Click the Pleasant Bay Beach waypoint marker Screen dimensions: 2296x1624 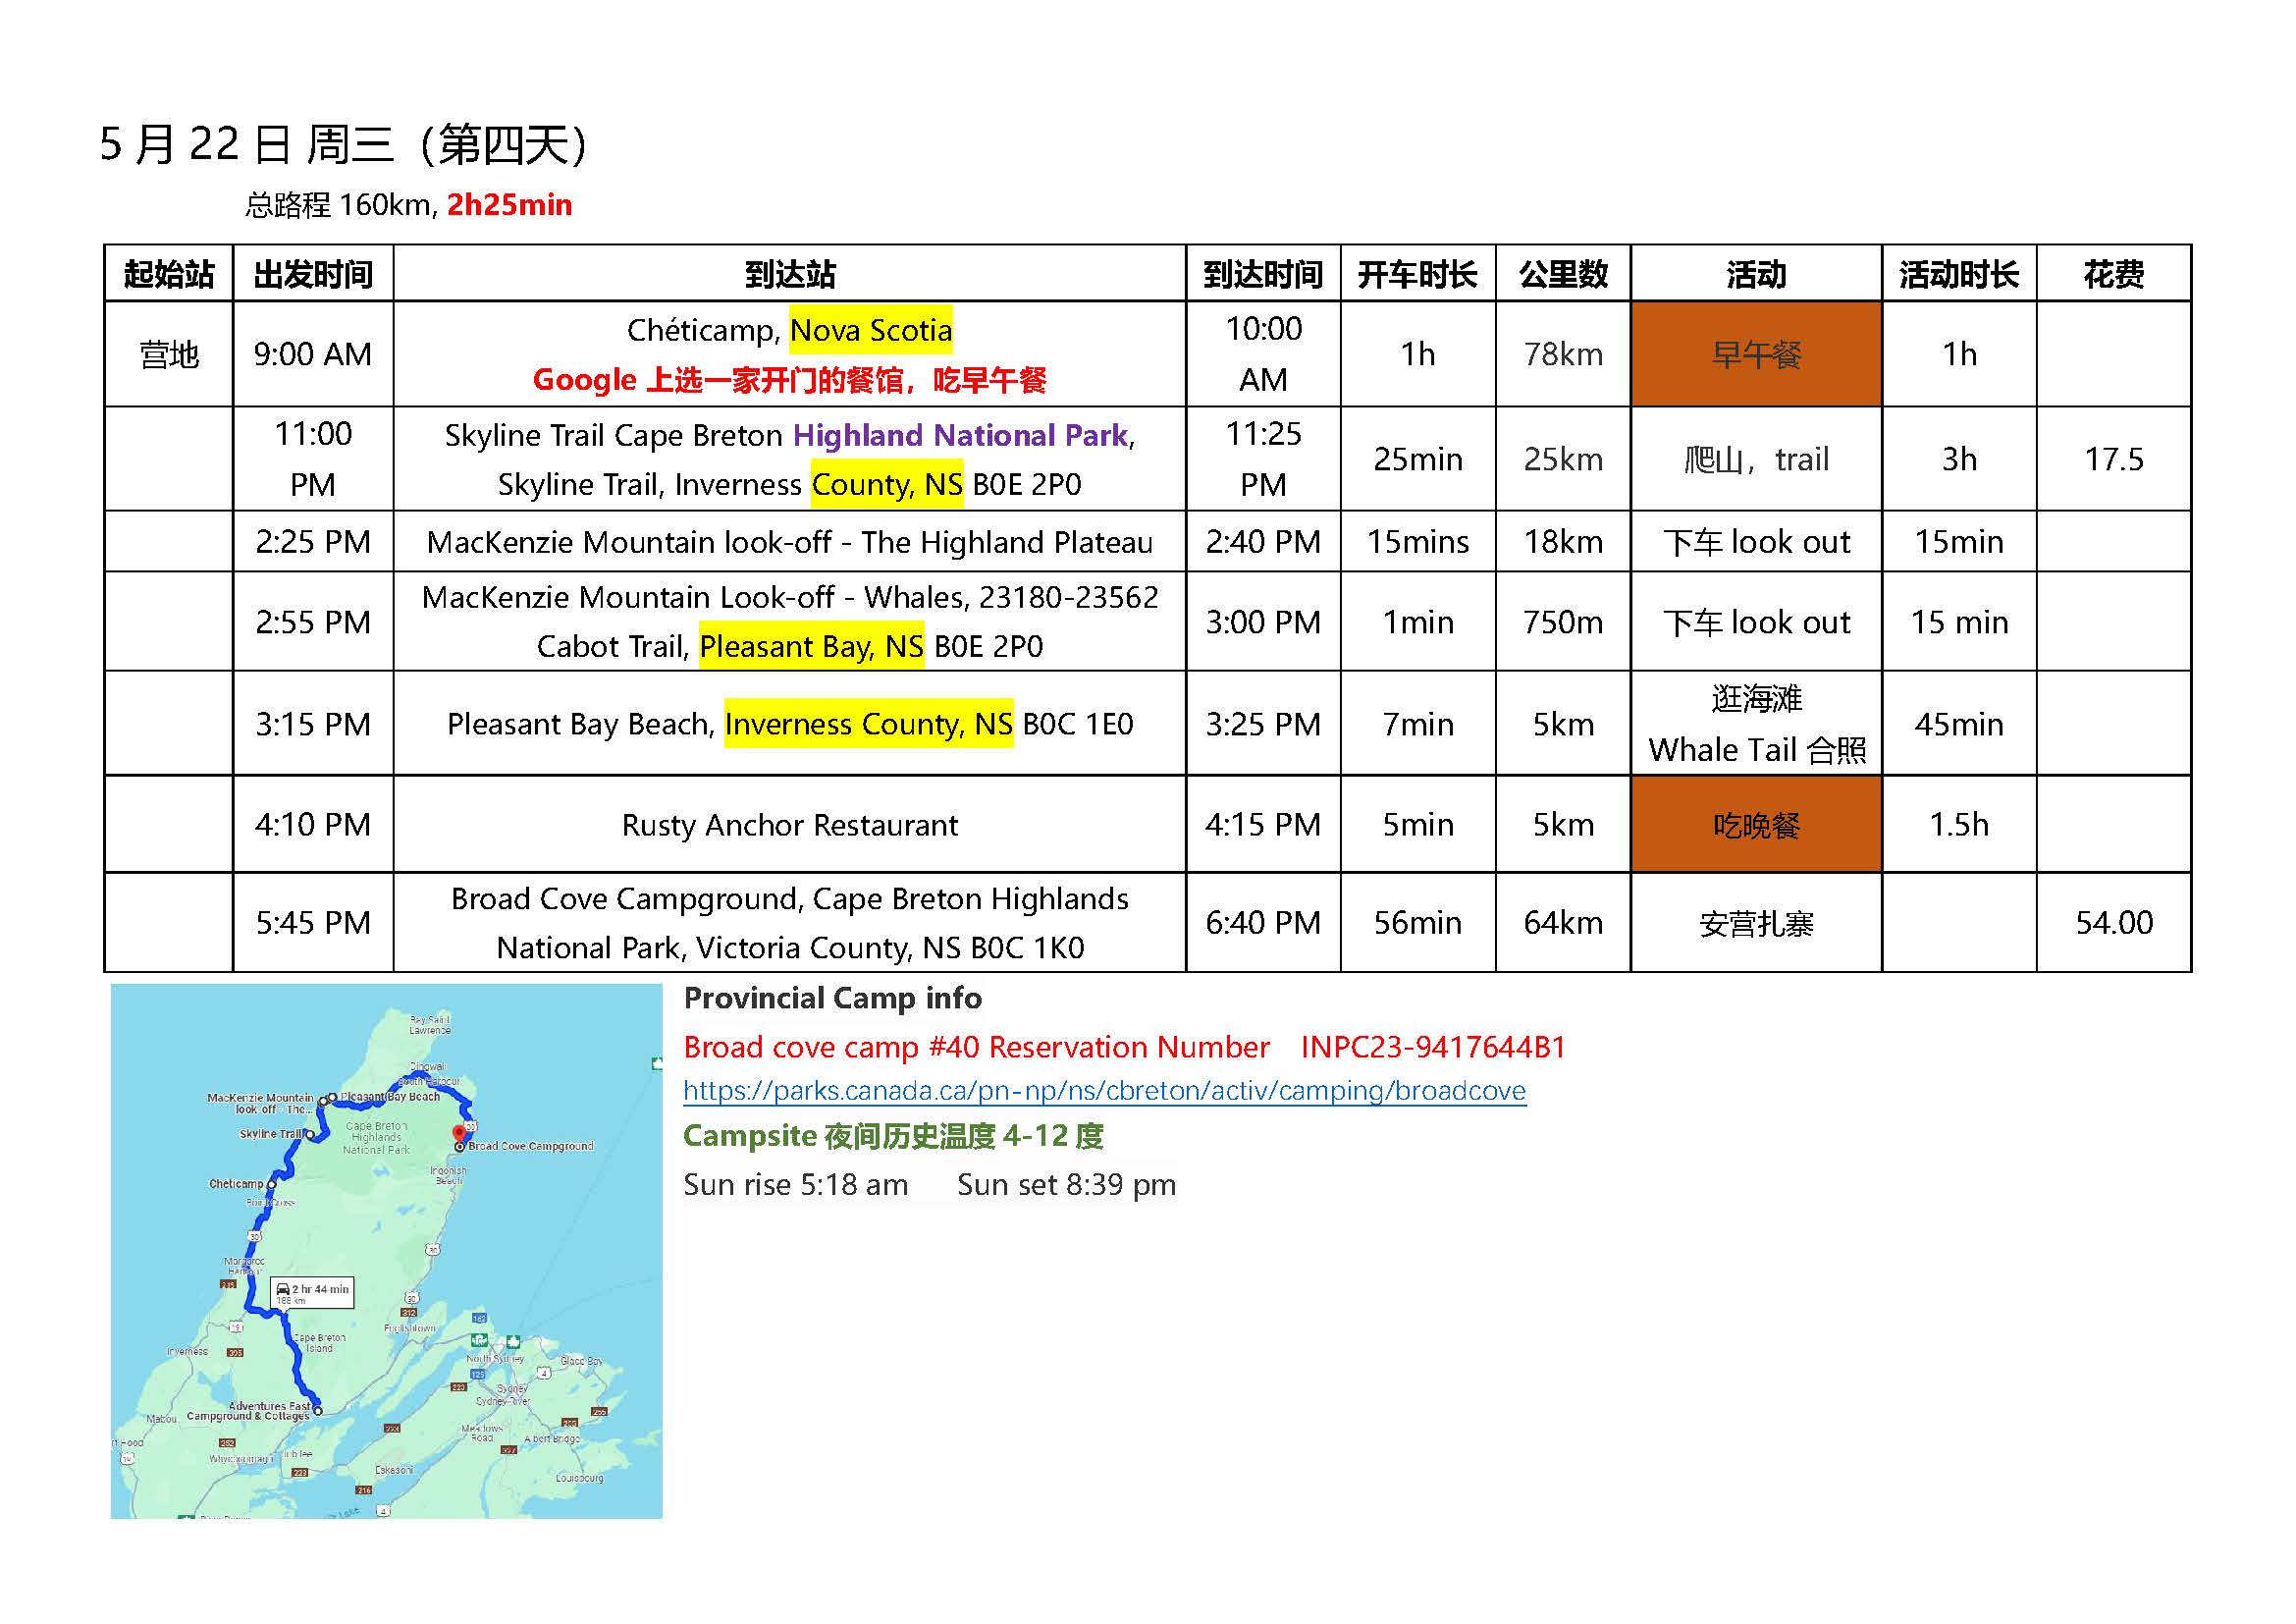point(333,1097)
